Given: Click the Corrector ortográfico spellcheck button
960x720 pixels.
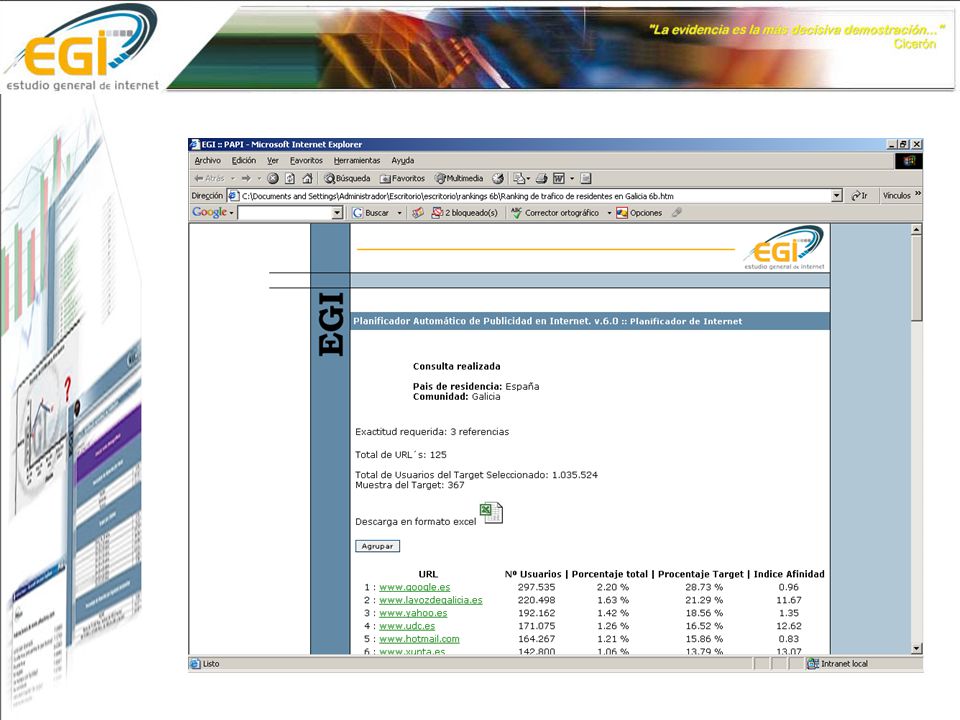Looking at the screenshot, I should pos(555,212).
